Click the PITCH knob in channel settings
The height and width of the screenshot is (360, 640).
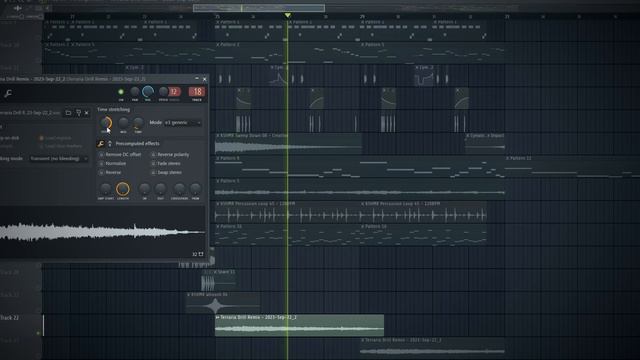[x=163, y=91]
